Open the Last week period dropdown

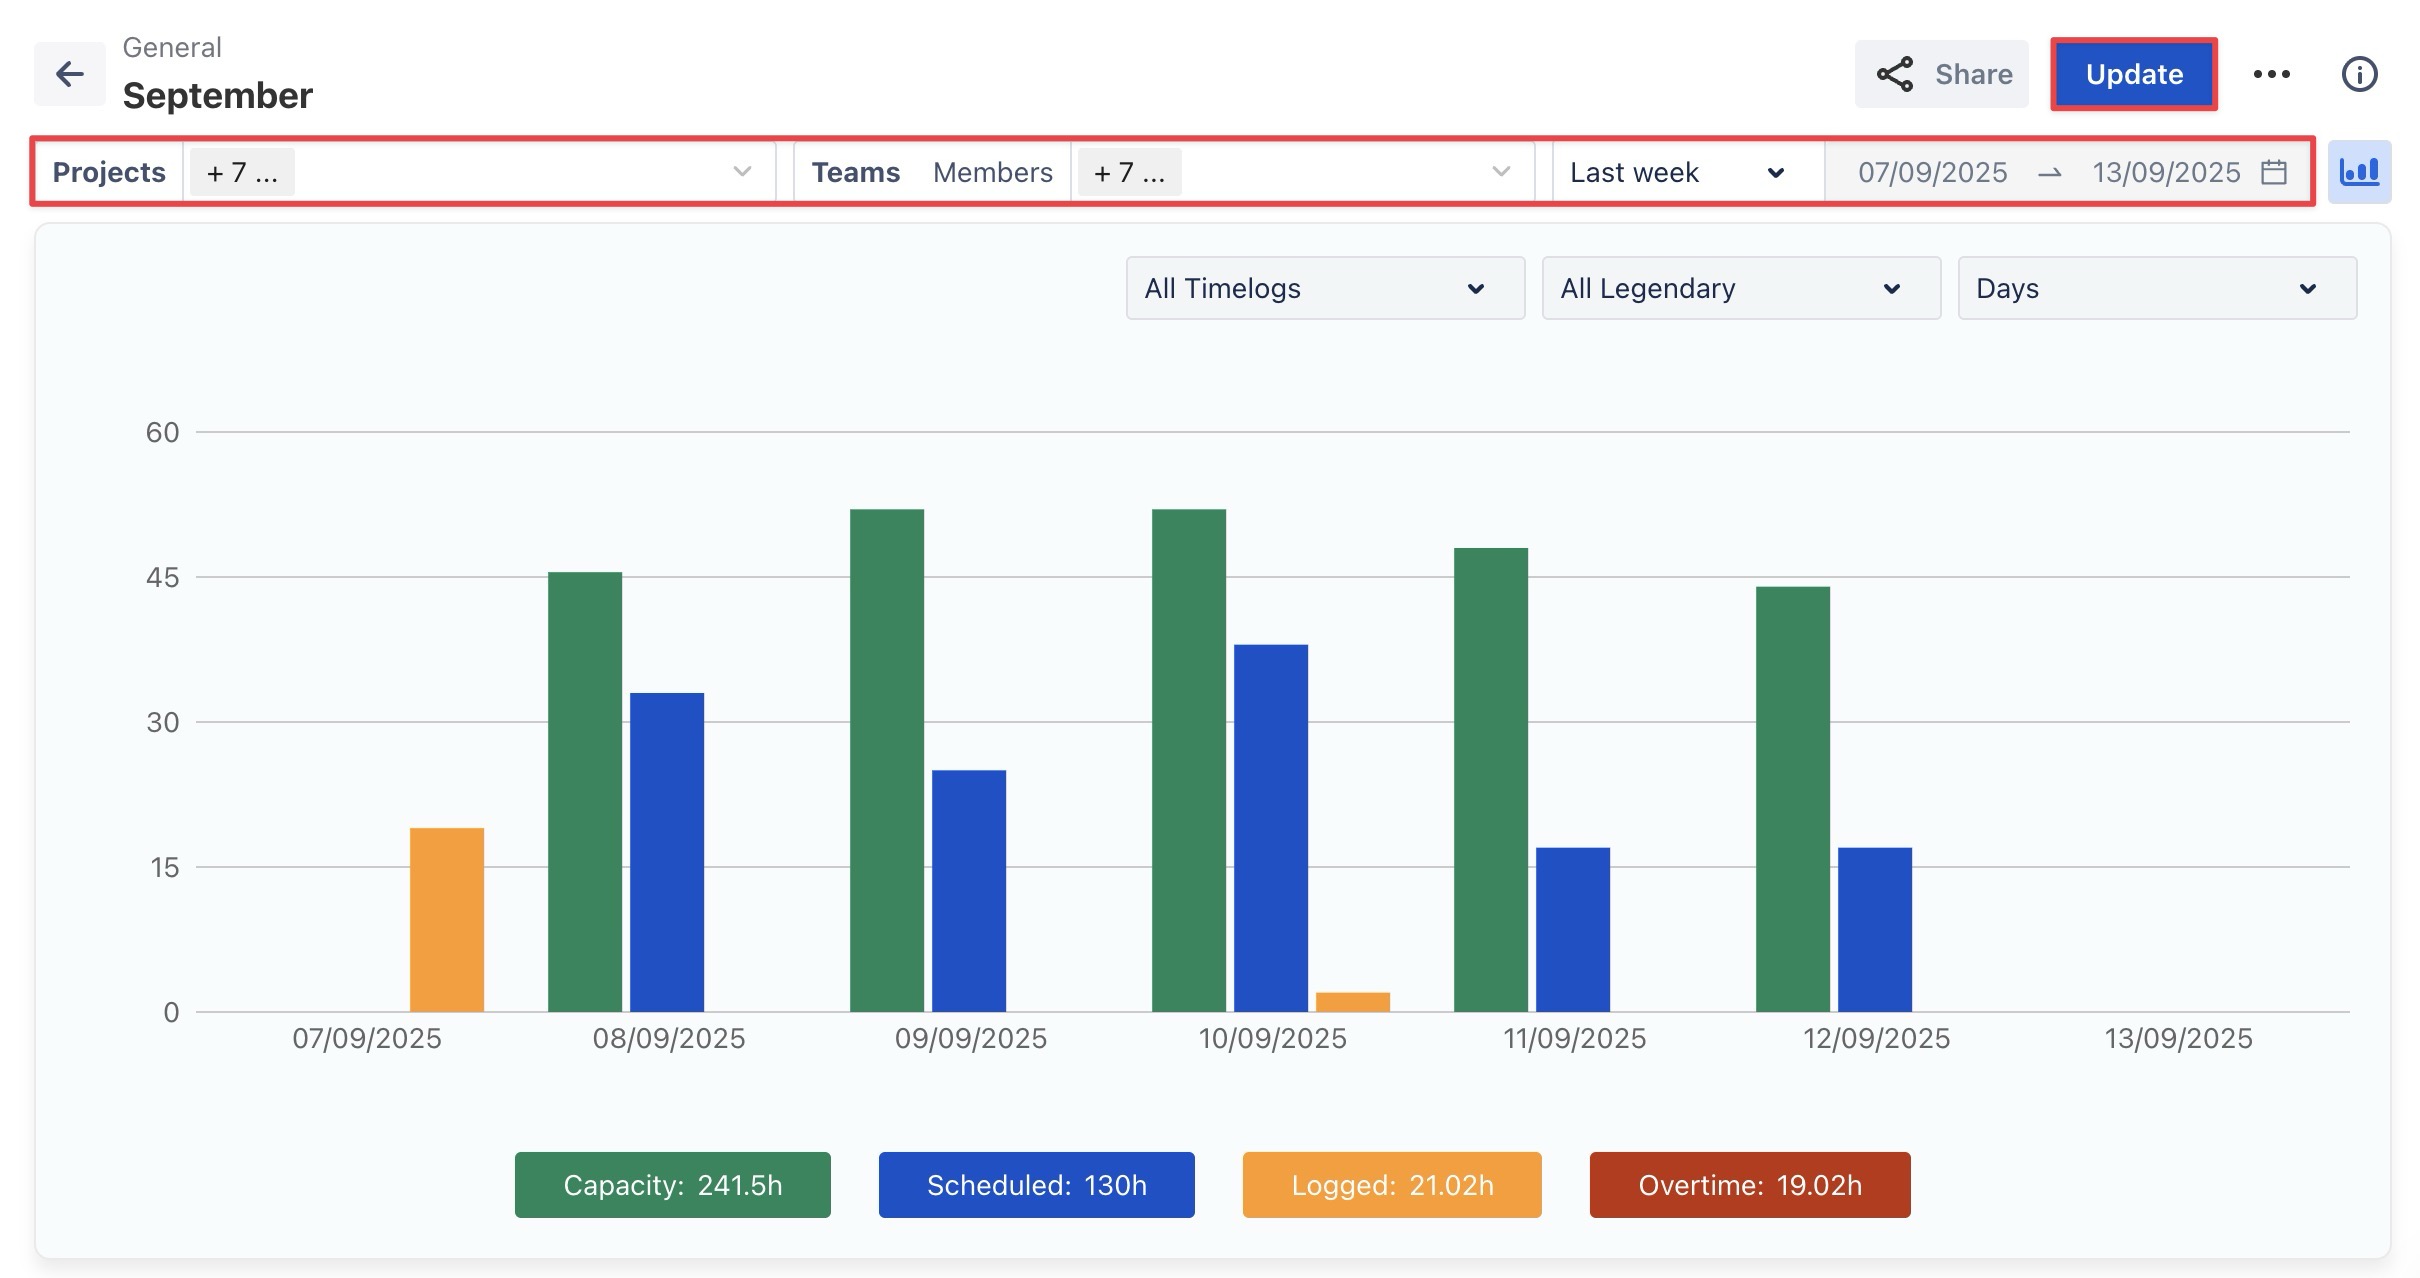click(x=1678, y=172)
